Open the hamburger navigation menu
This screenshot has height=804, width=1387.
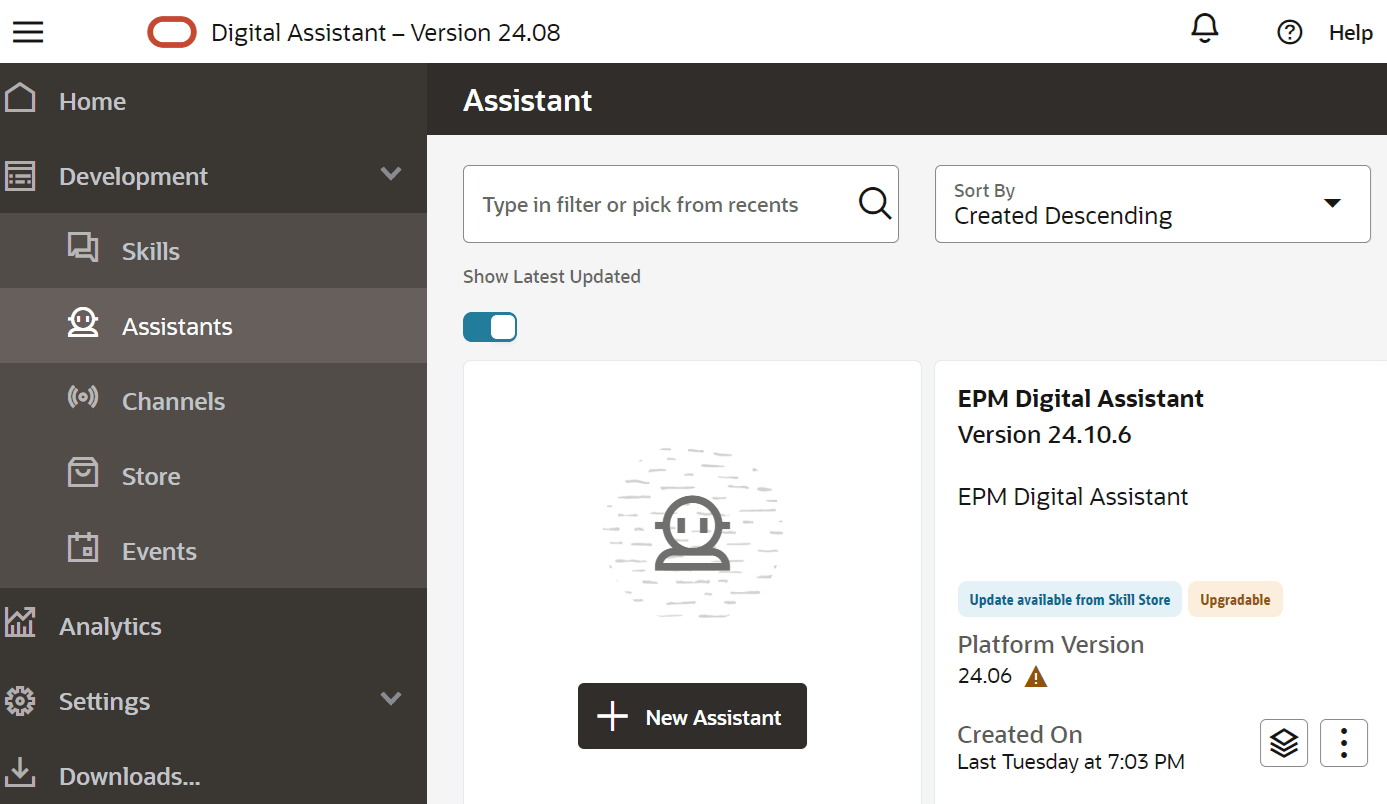point(28,32)
